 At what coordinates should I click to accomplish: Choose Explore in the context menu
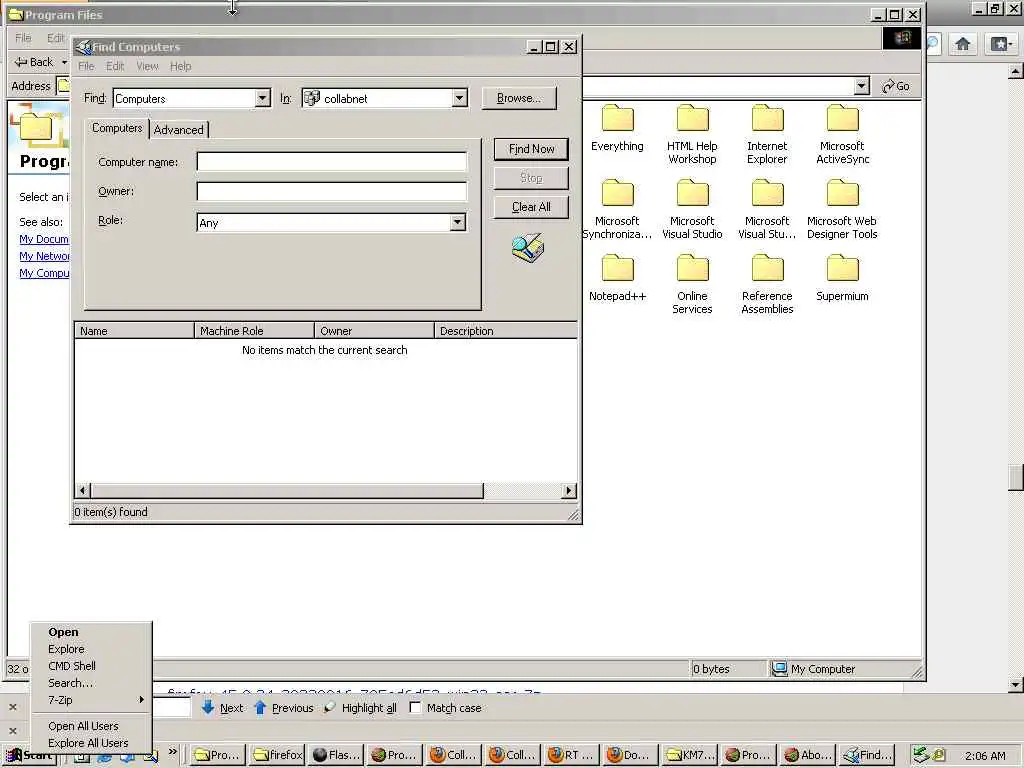tap(92, 649)
